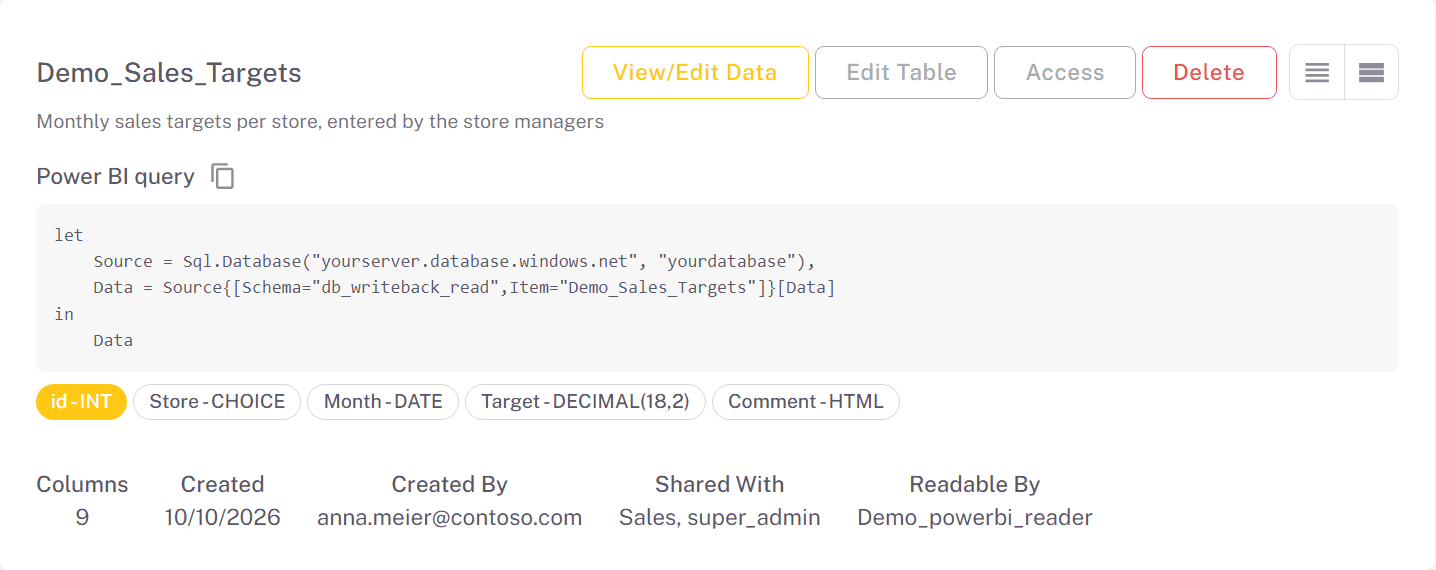Viewport: 1436px width, 570px height.
Task: Select the Store - CHOICE column chip
Action: click(x=217, y=402)
